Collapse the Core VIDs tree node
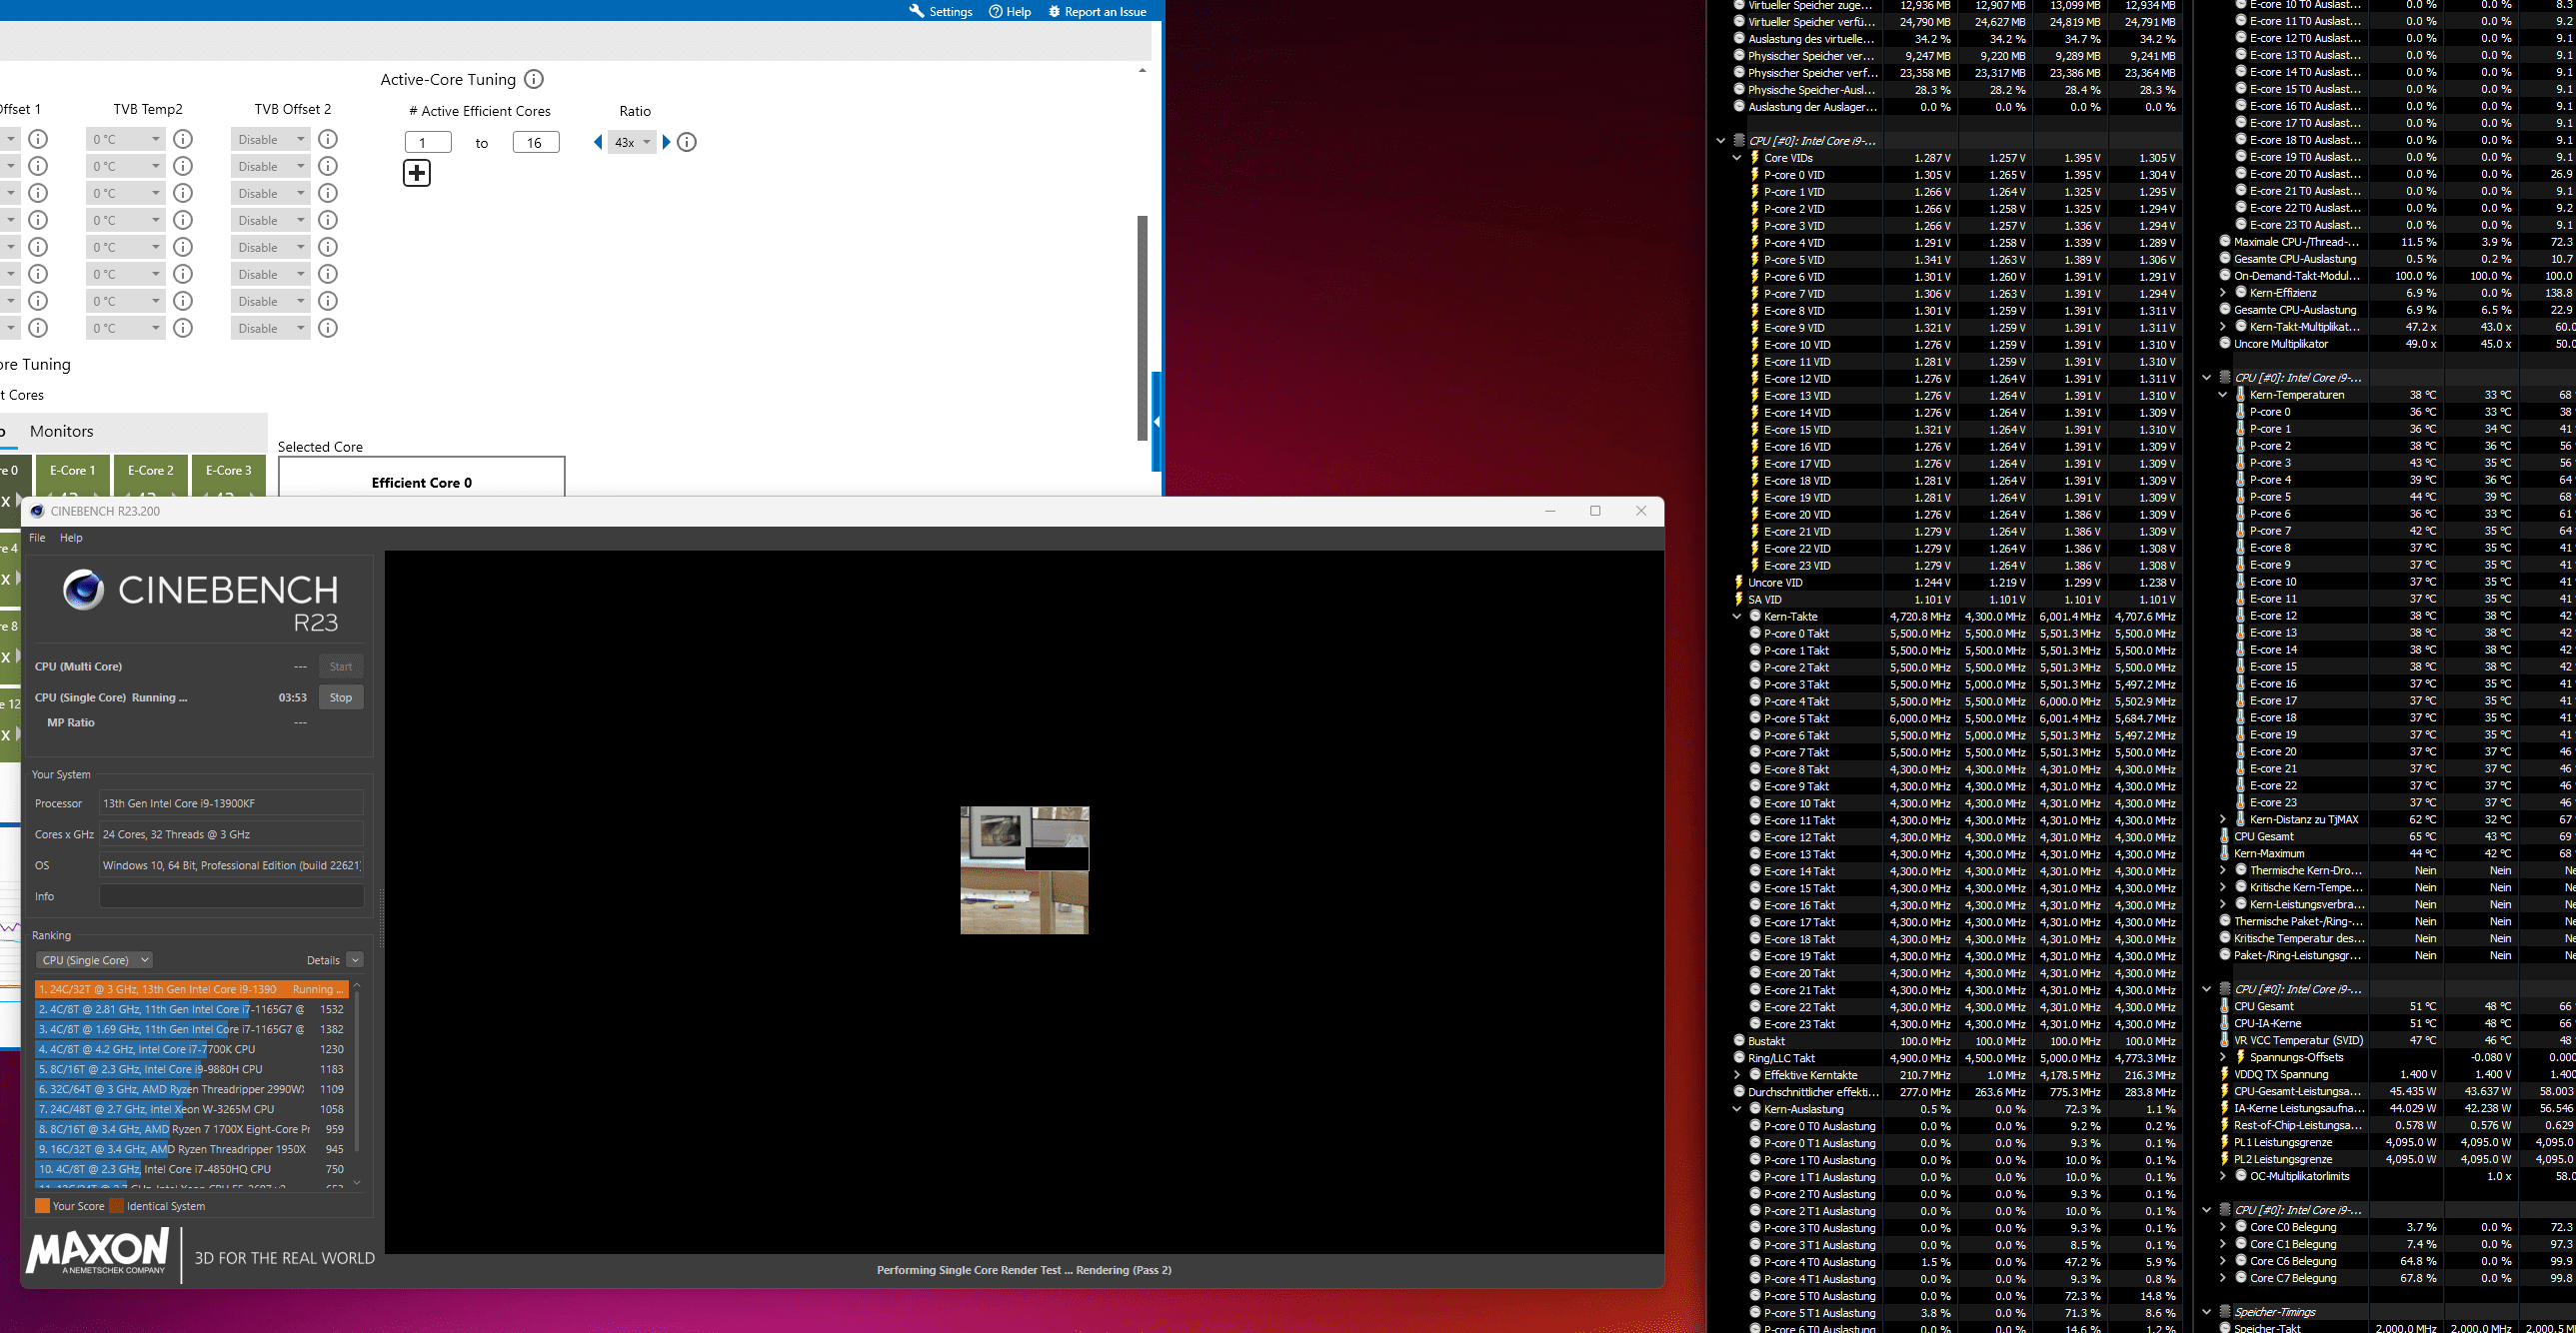The image size is (2576, 1333). point(1737,158)
